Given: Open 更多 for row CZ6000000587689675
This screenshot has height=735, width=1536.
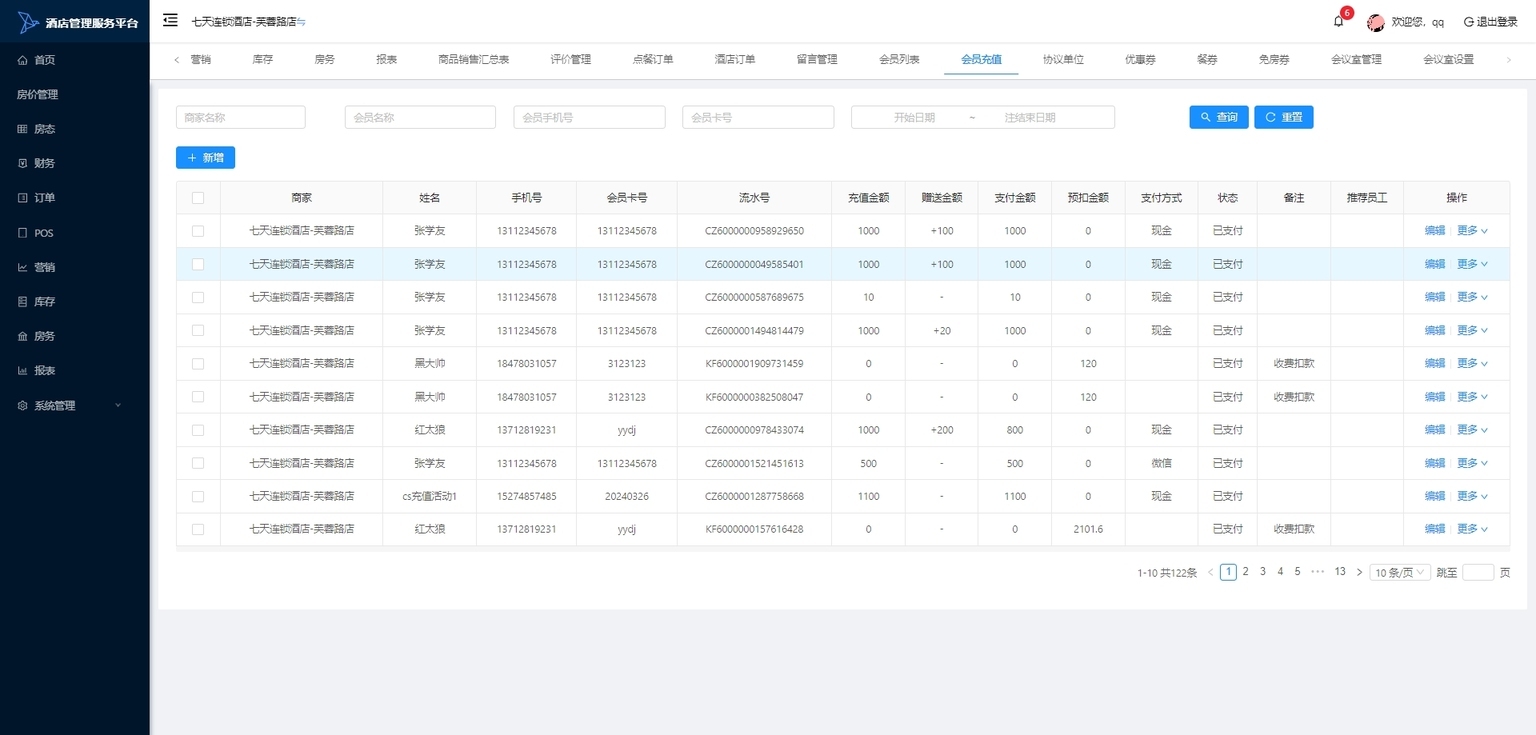Looking at the screenshot, I should point(1472,297).
